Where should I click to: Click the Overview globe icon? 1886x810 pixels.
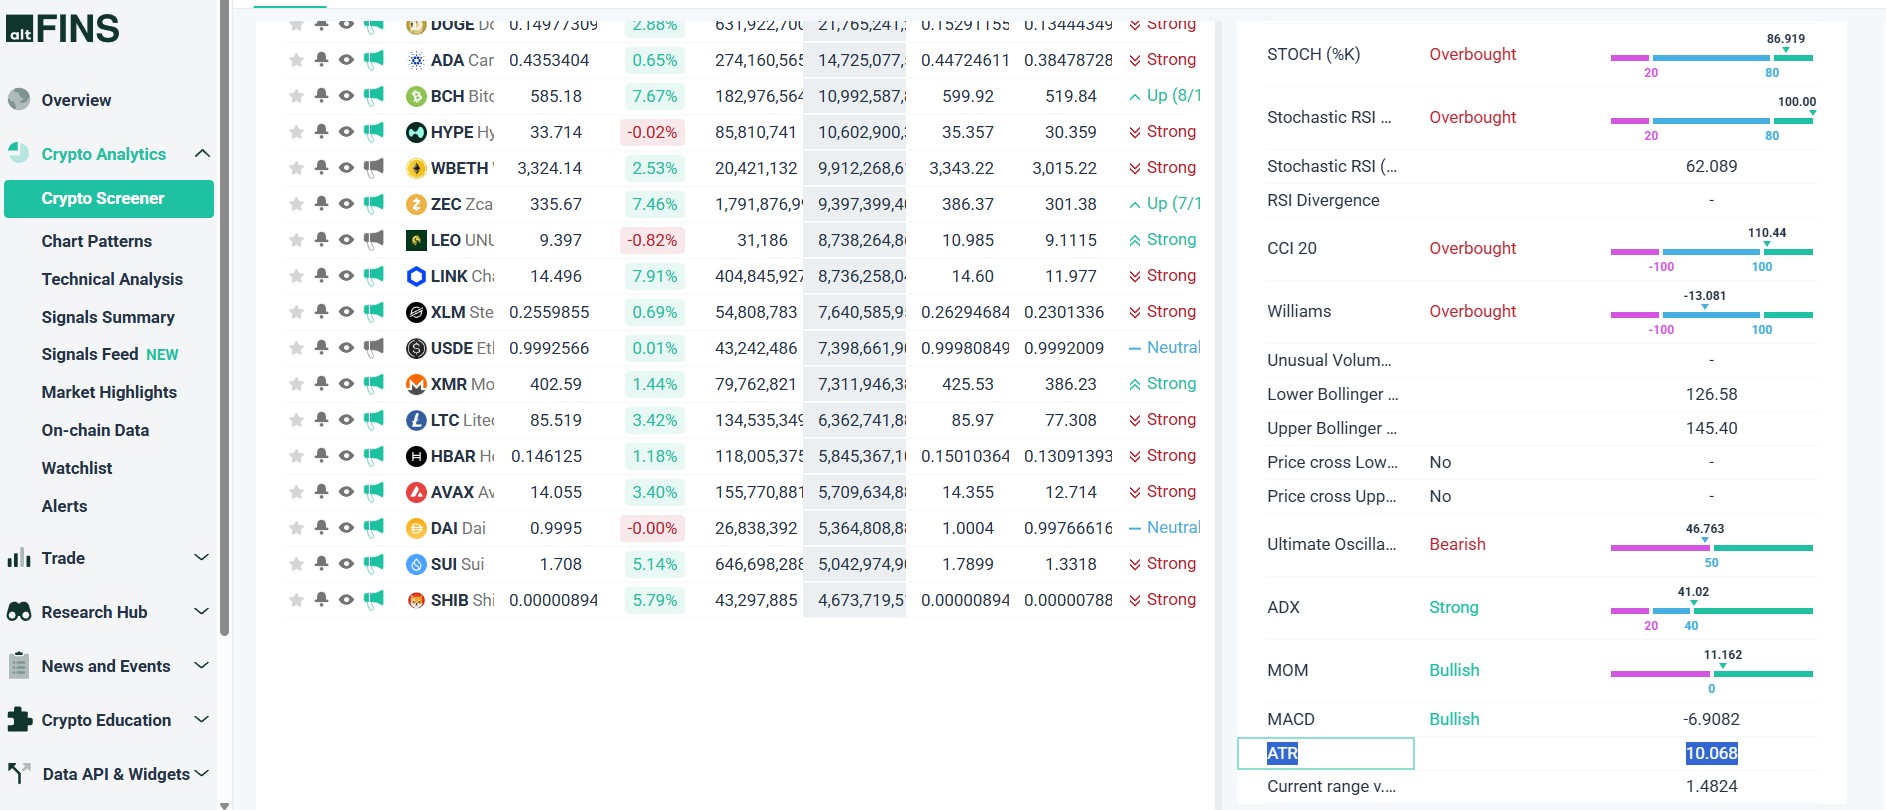click(19, 99)
